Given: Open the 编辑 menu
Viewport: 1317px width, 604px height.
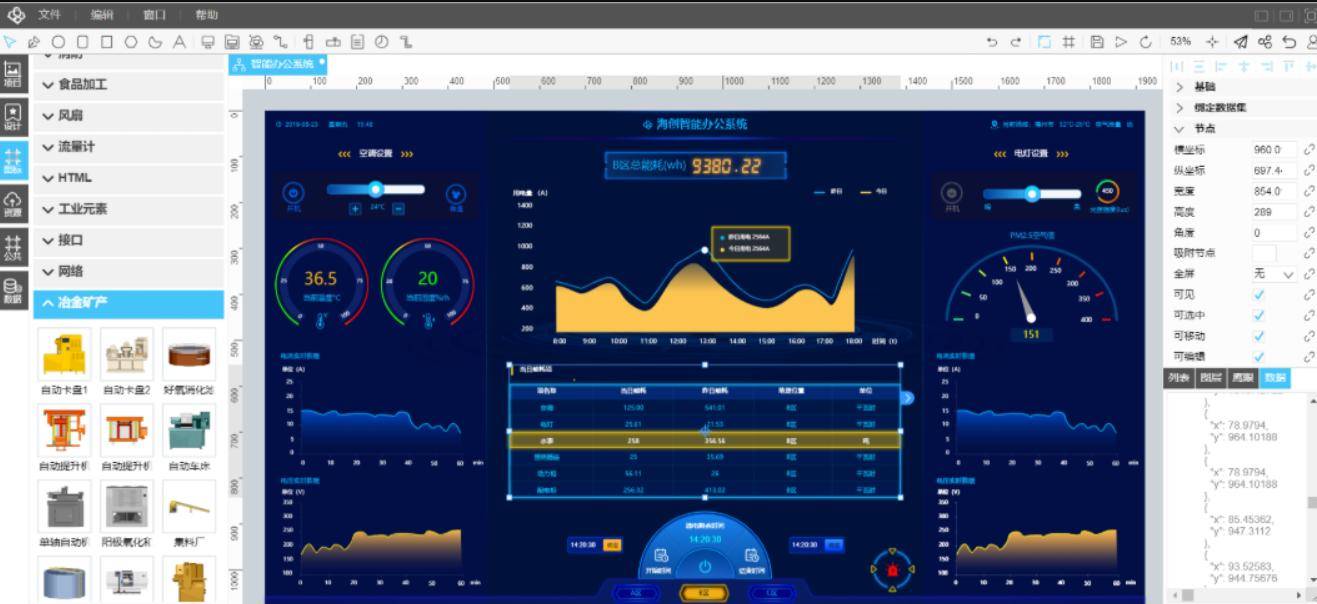Looking at the screenshot, I should pos(102,15).
